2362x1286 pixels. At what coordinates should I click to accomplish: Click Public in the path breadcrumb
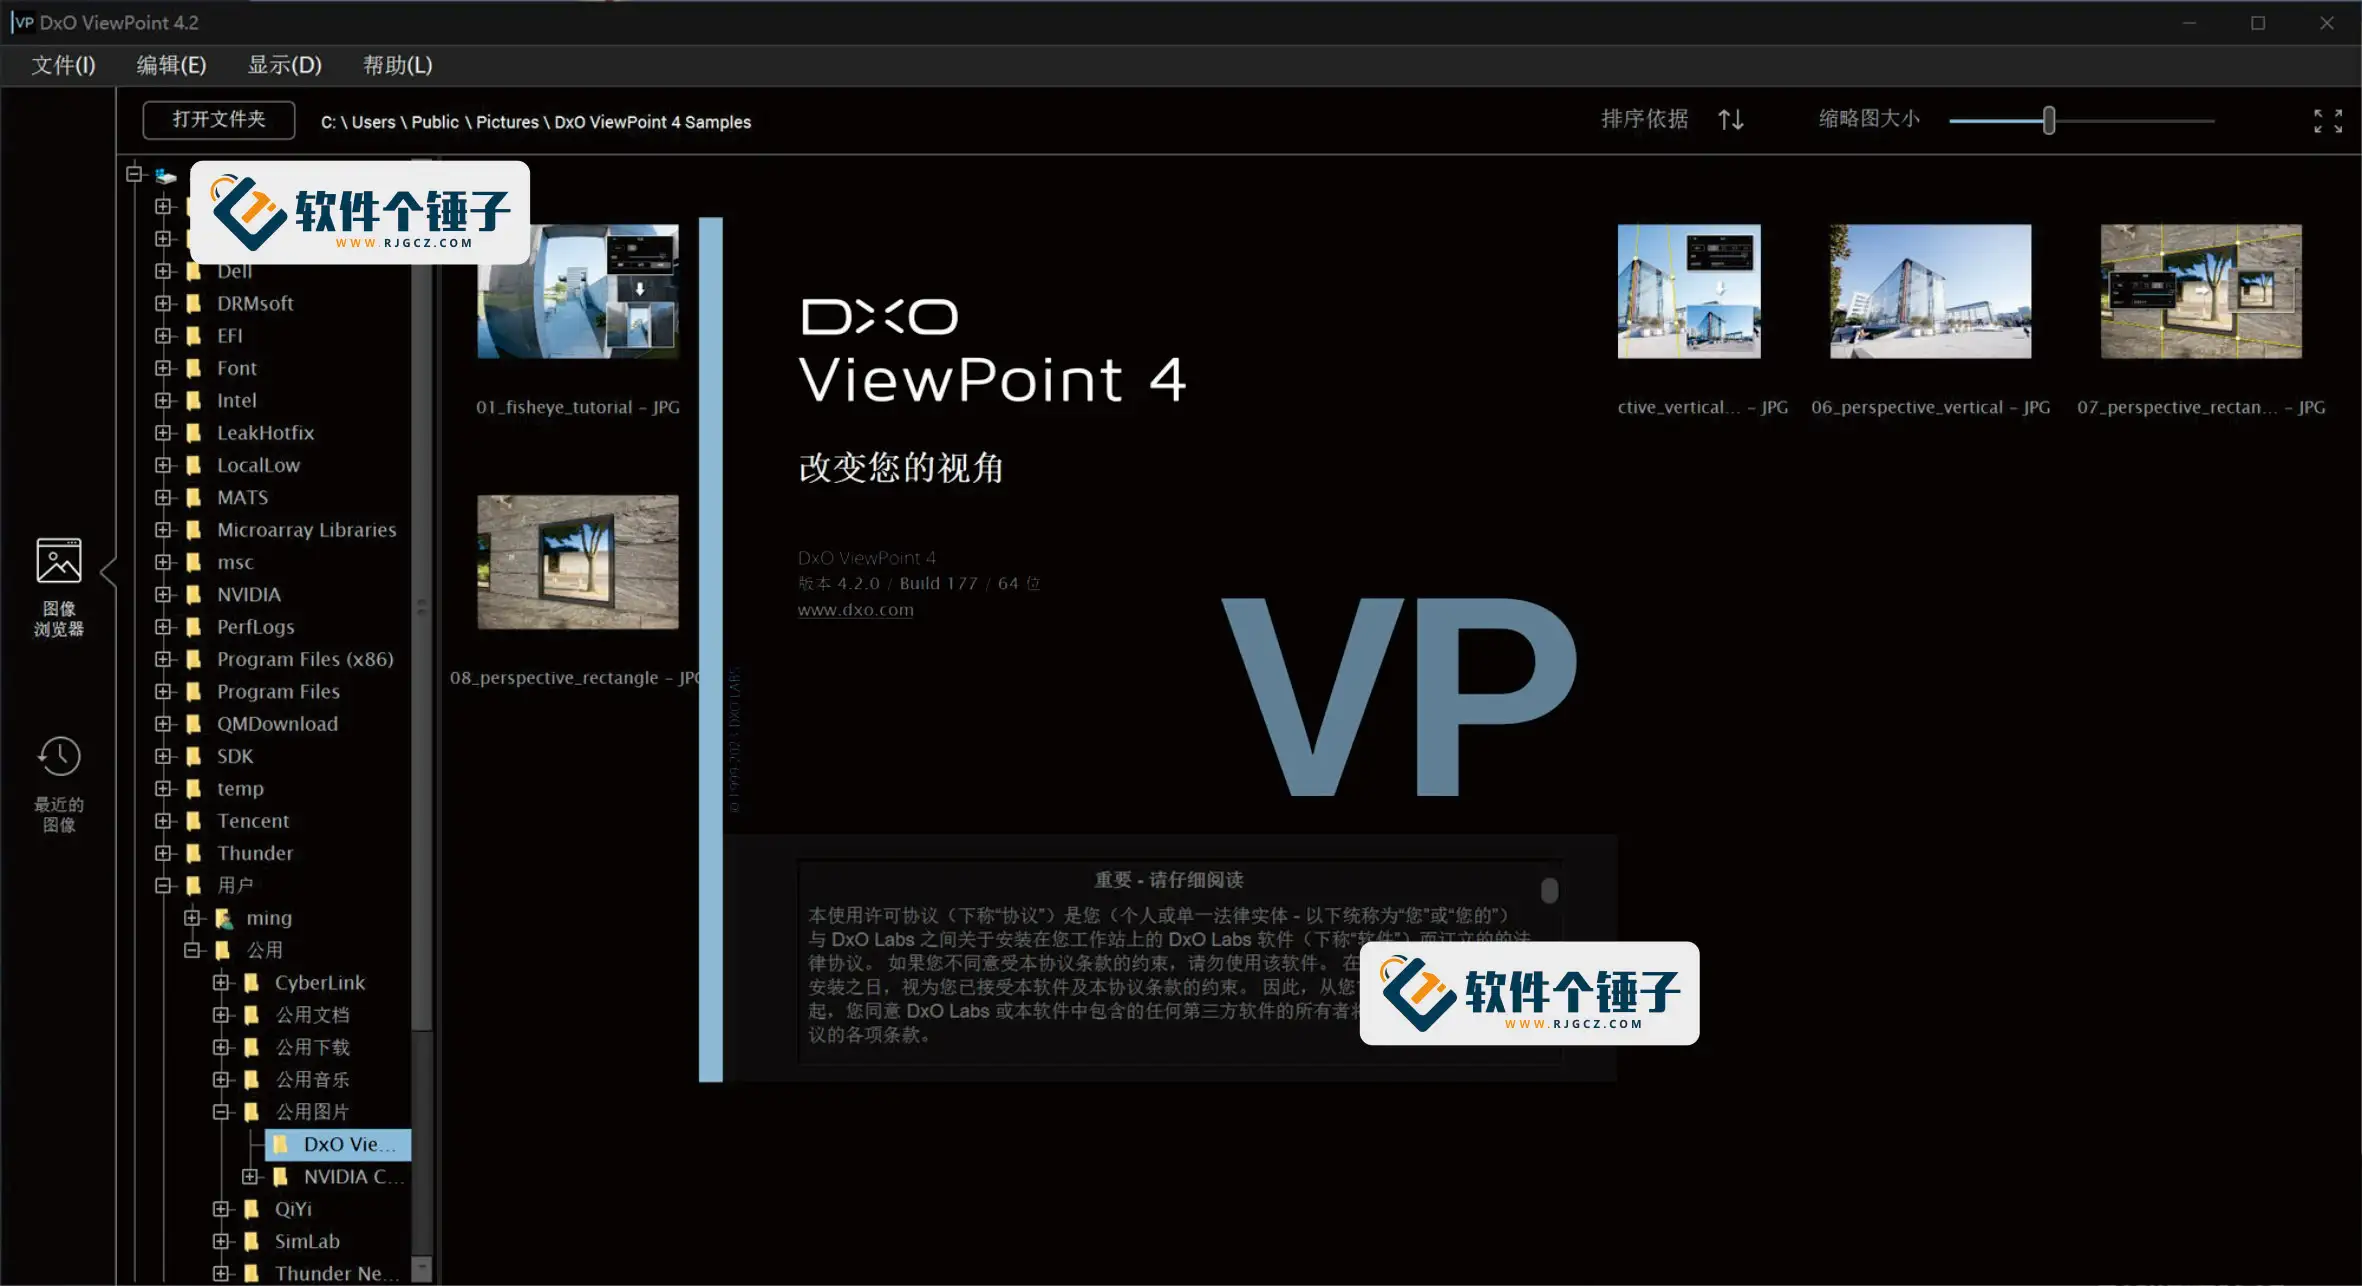pos(435,122)
